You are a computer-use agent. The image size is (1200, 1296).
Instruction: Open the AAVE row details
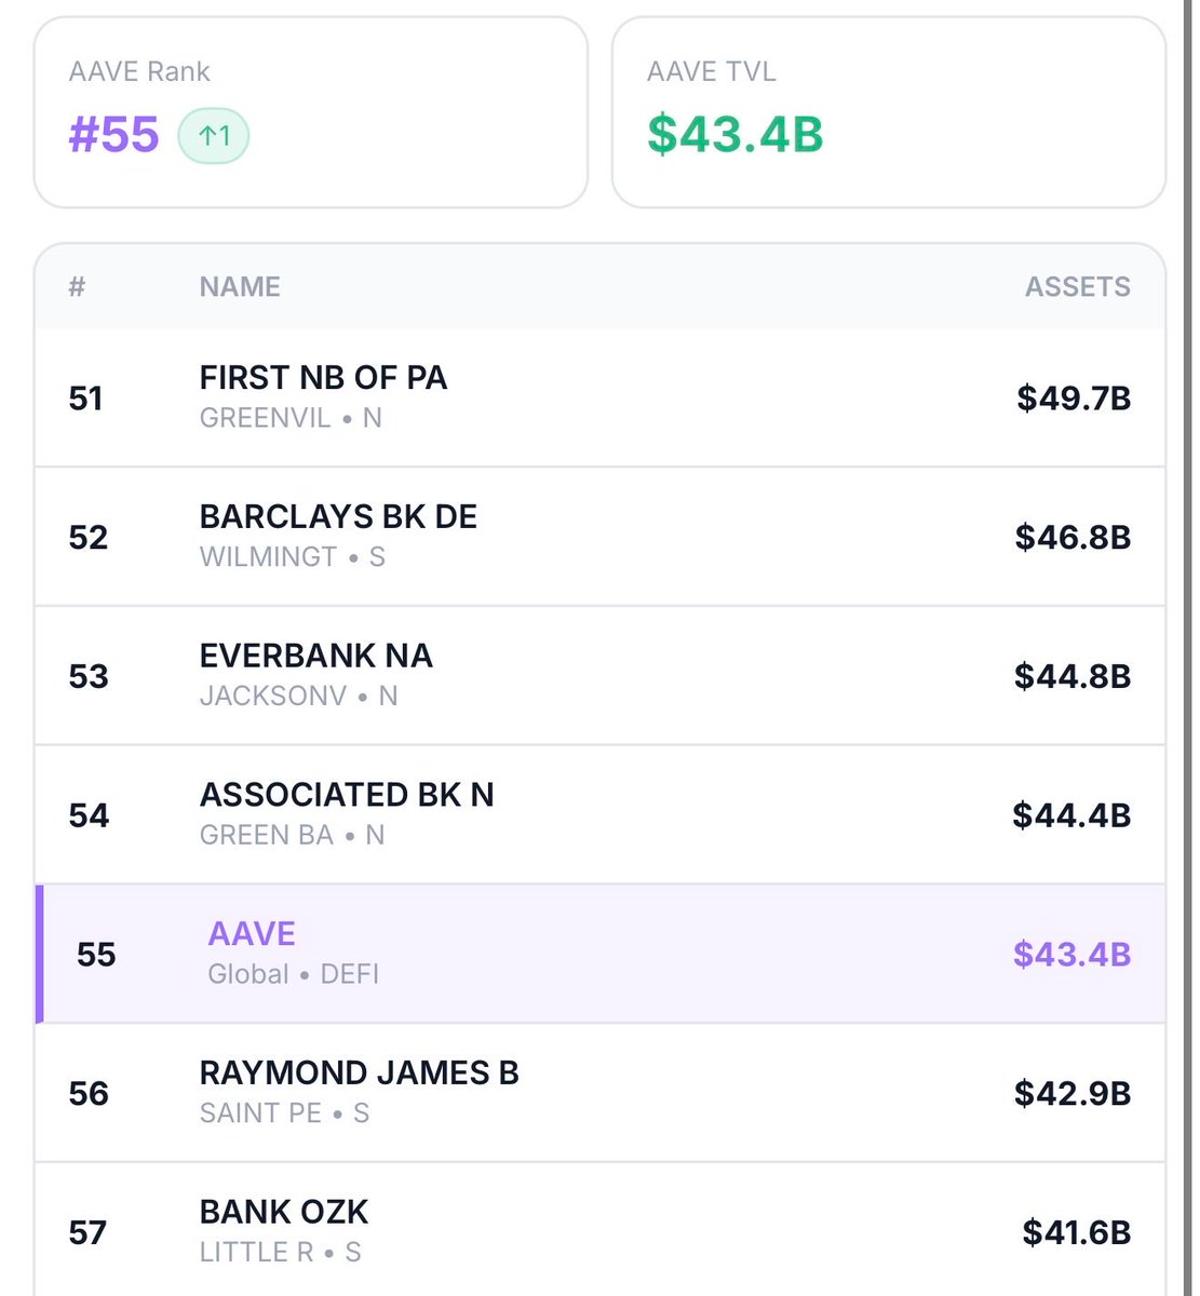(600, 951)
